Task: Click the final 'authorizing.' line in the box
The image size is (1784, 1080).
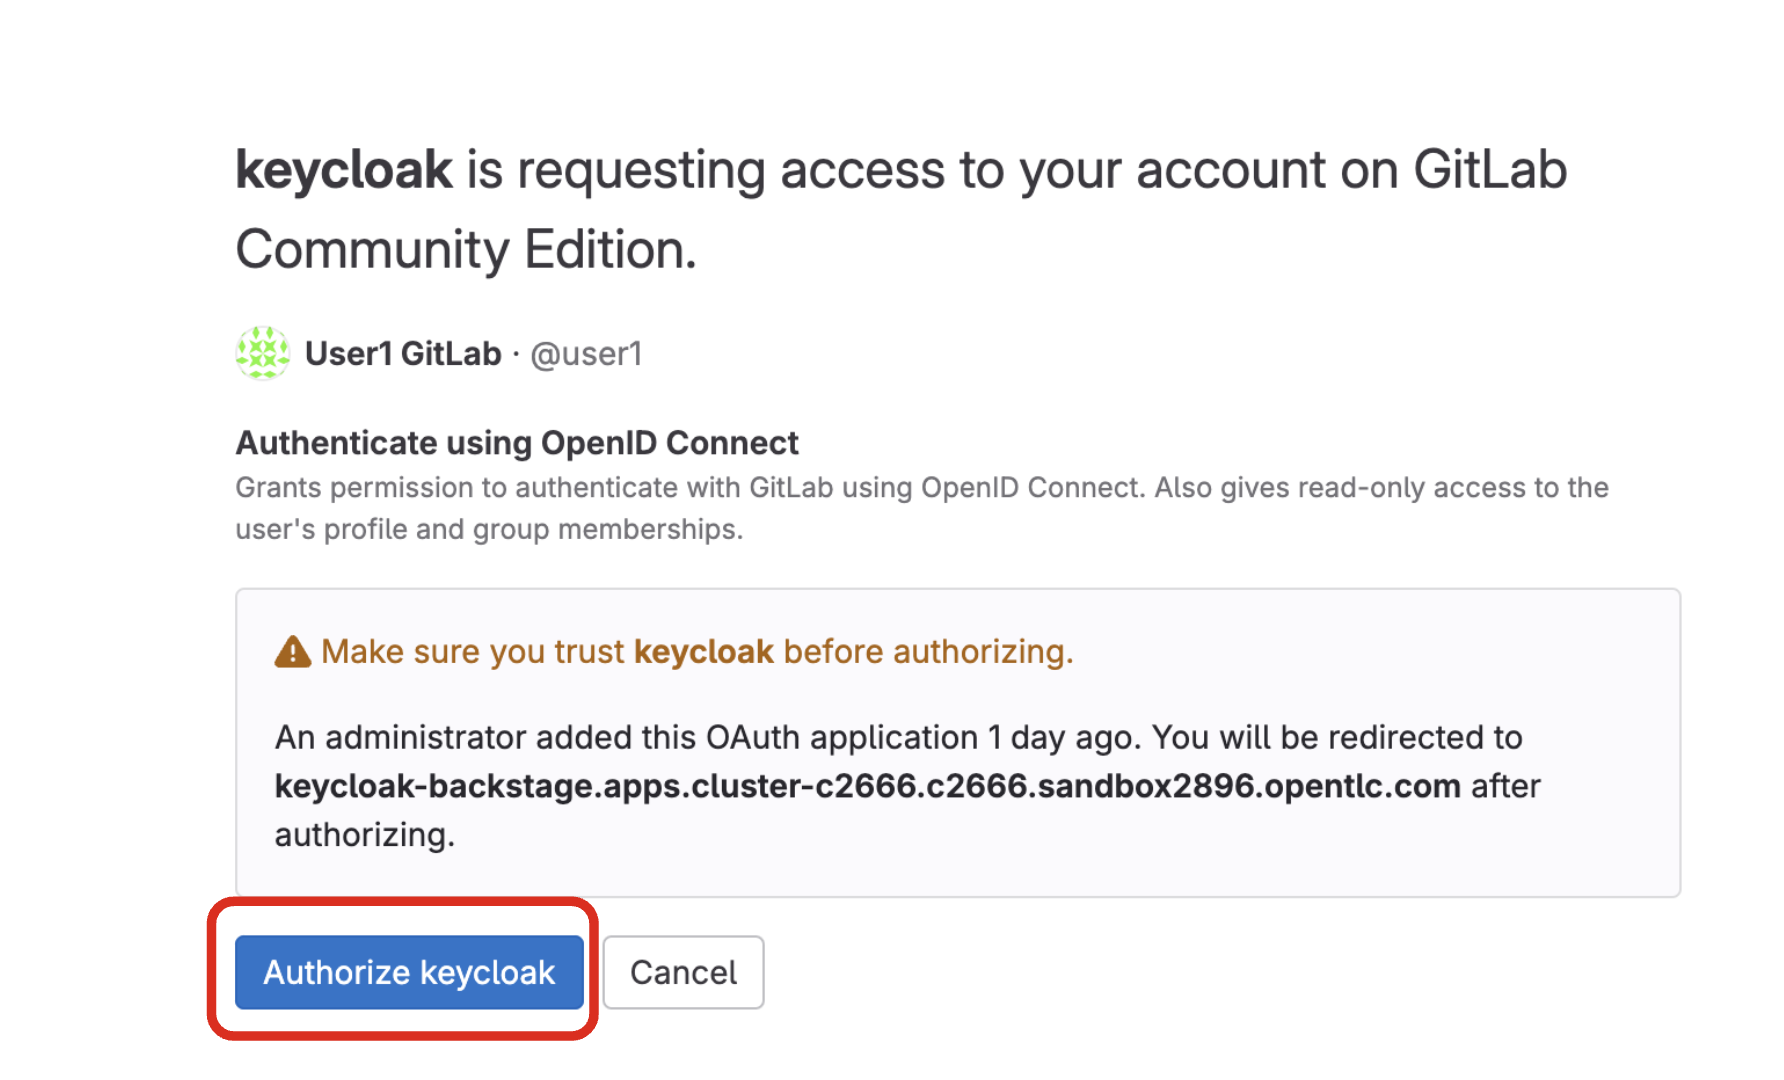Action: click(x=364, y=835)
